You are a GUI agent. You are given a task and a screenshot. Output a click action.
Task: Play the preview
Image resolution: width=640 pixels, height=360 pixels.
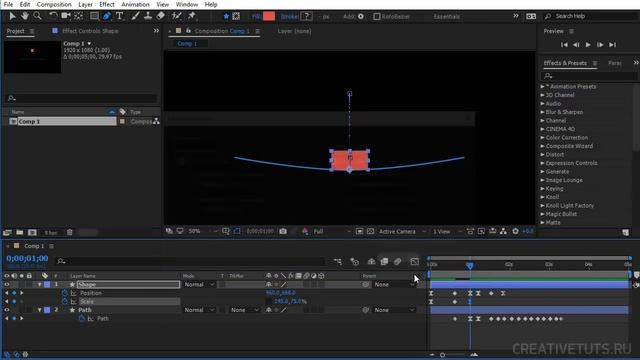click(x=588, y=45)
